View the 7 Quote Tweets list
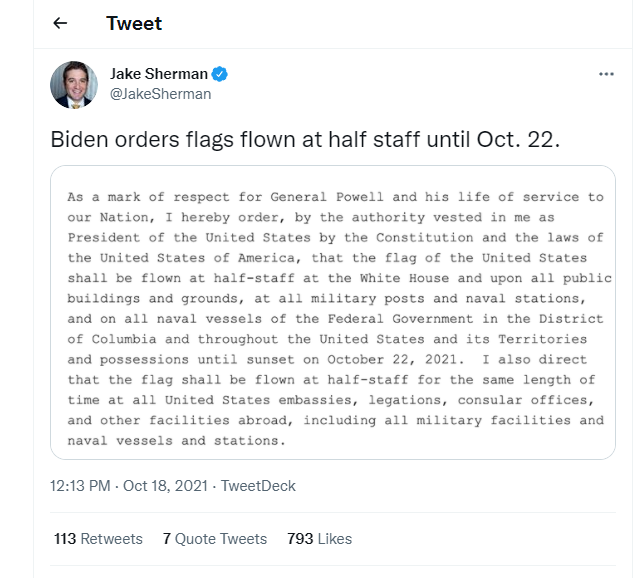 214,539
